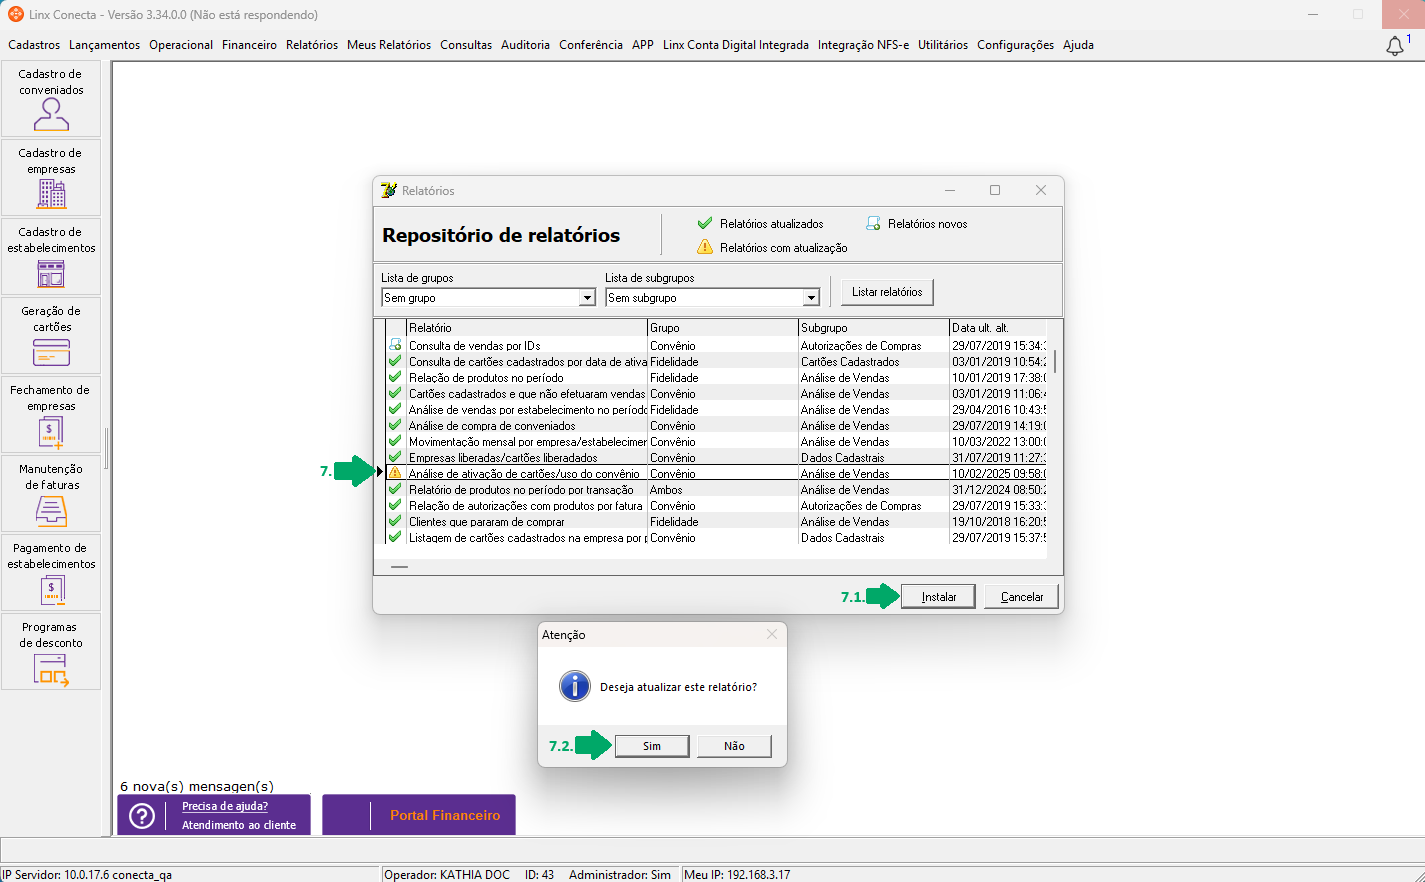This screenshot has height=882, width=1425.
Task: Open Cadastro de empresas sidebar icon
Action: click(x=51, y=194)
